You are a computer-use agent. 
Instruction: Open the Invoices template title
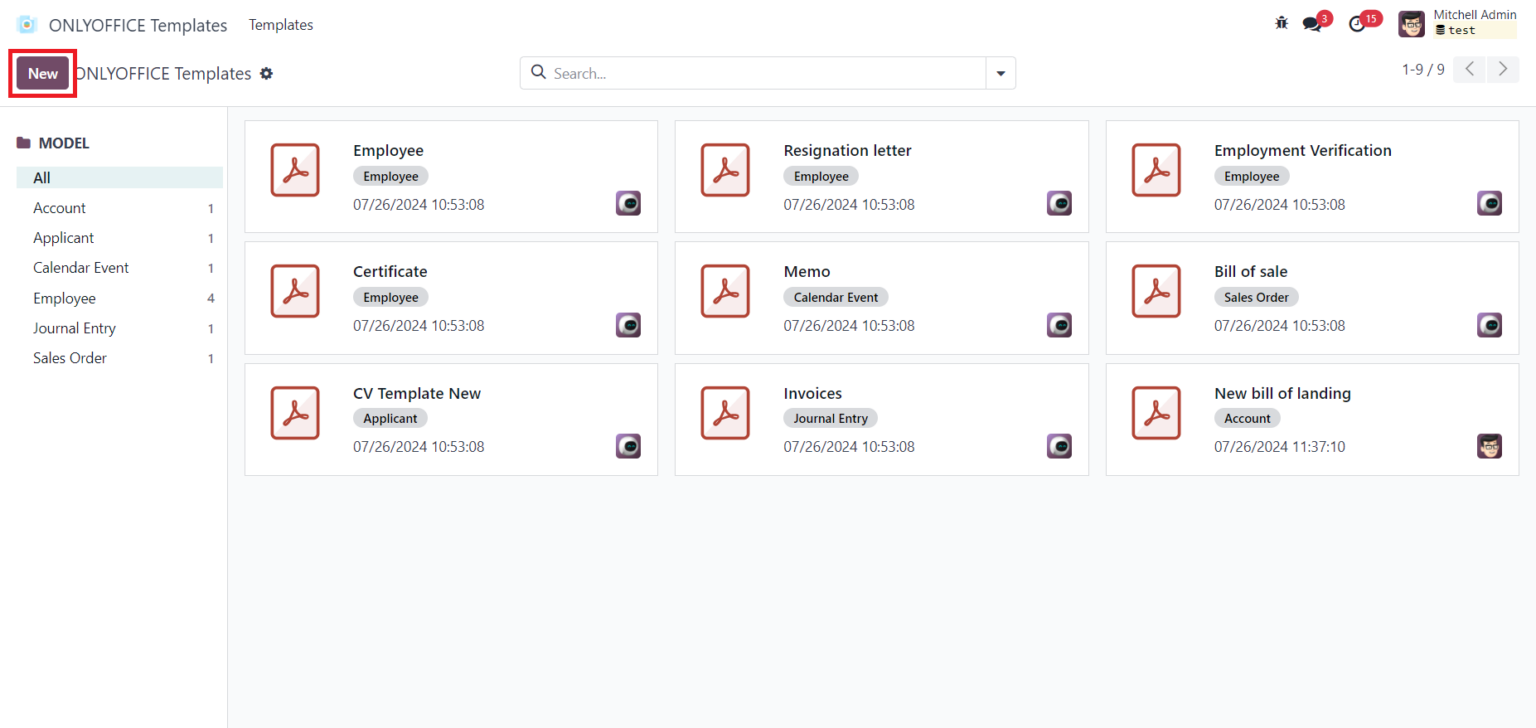click(x=813, y=393)
